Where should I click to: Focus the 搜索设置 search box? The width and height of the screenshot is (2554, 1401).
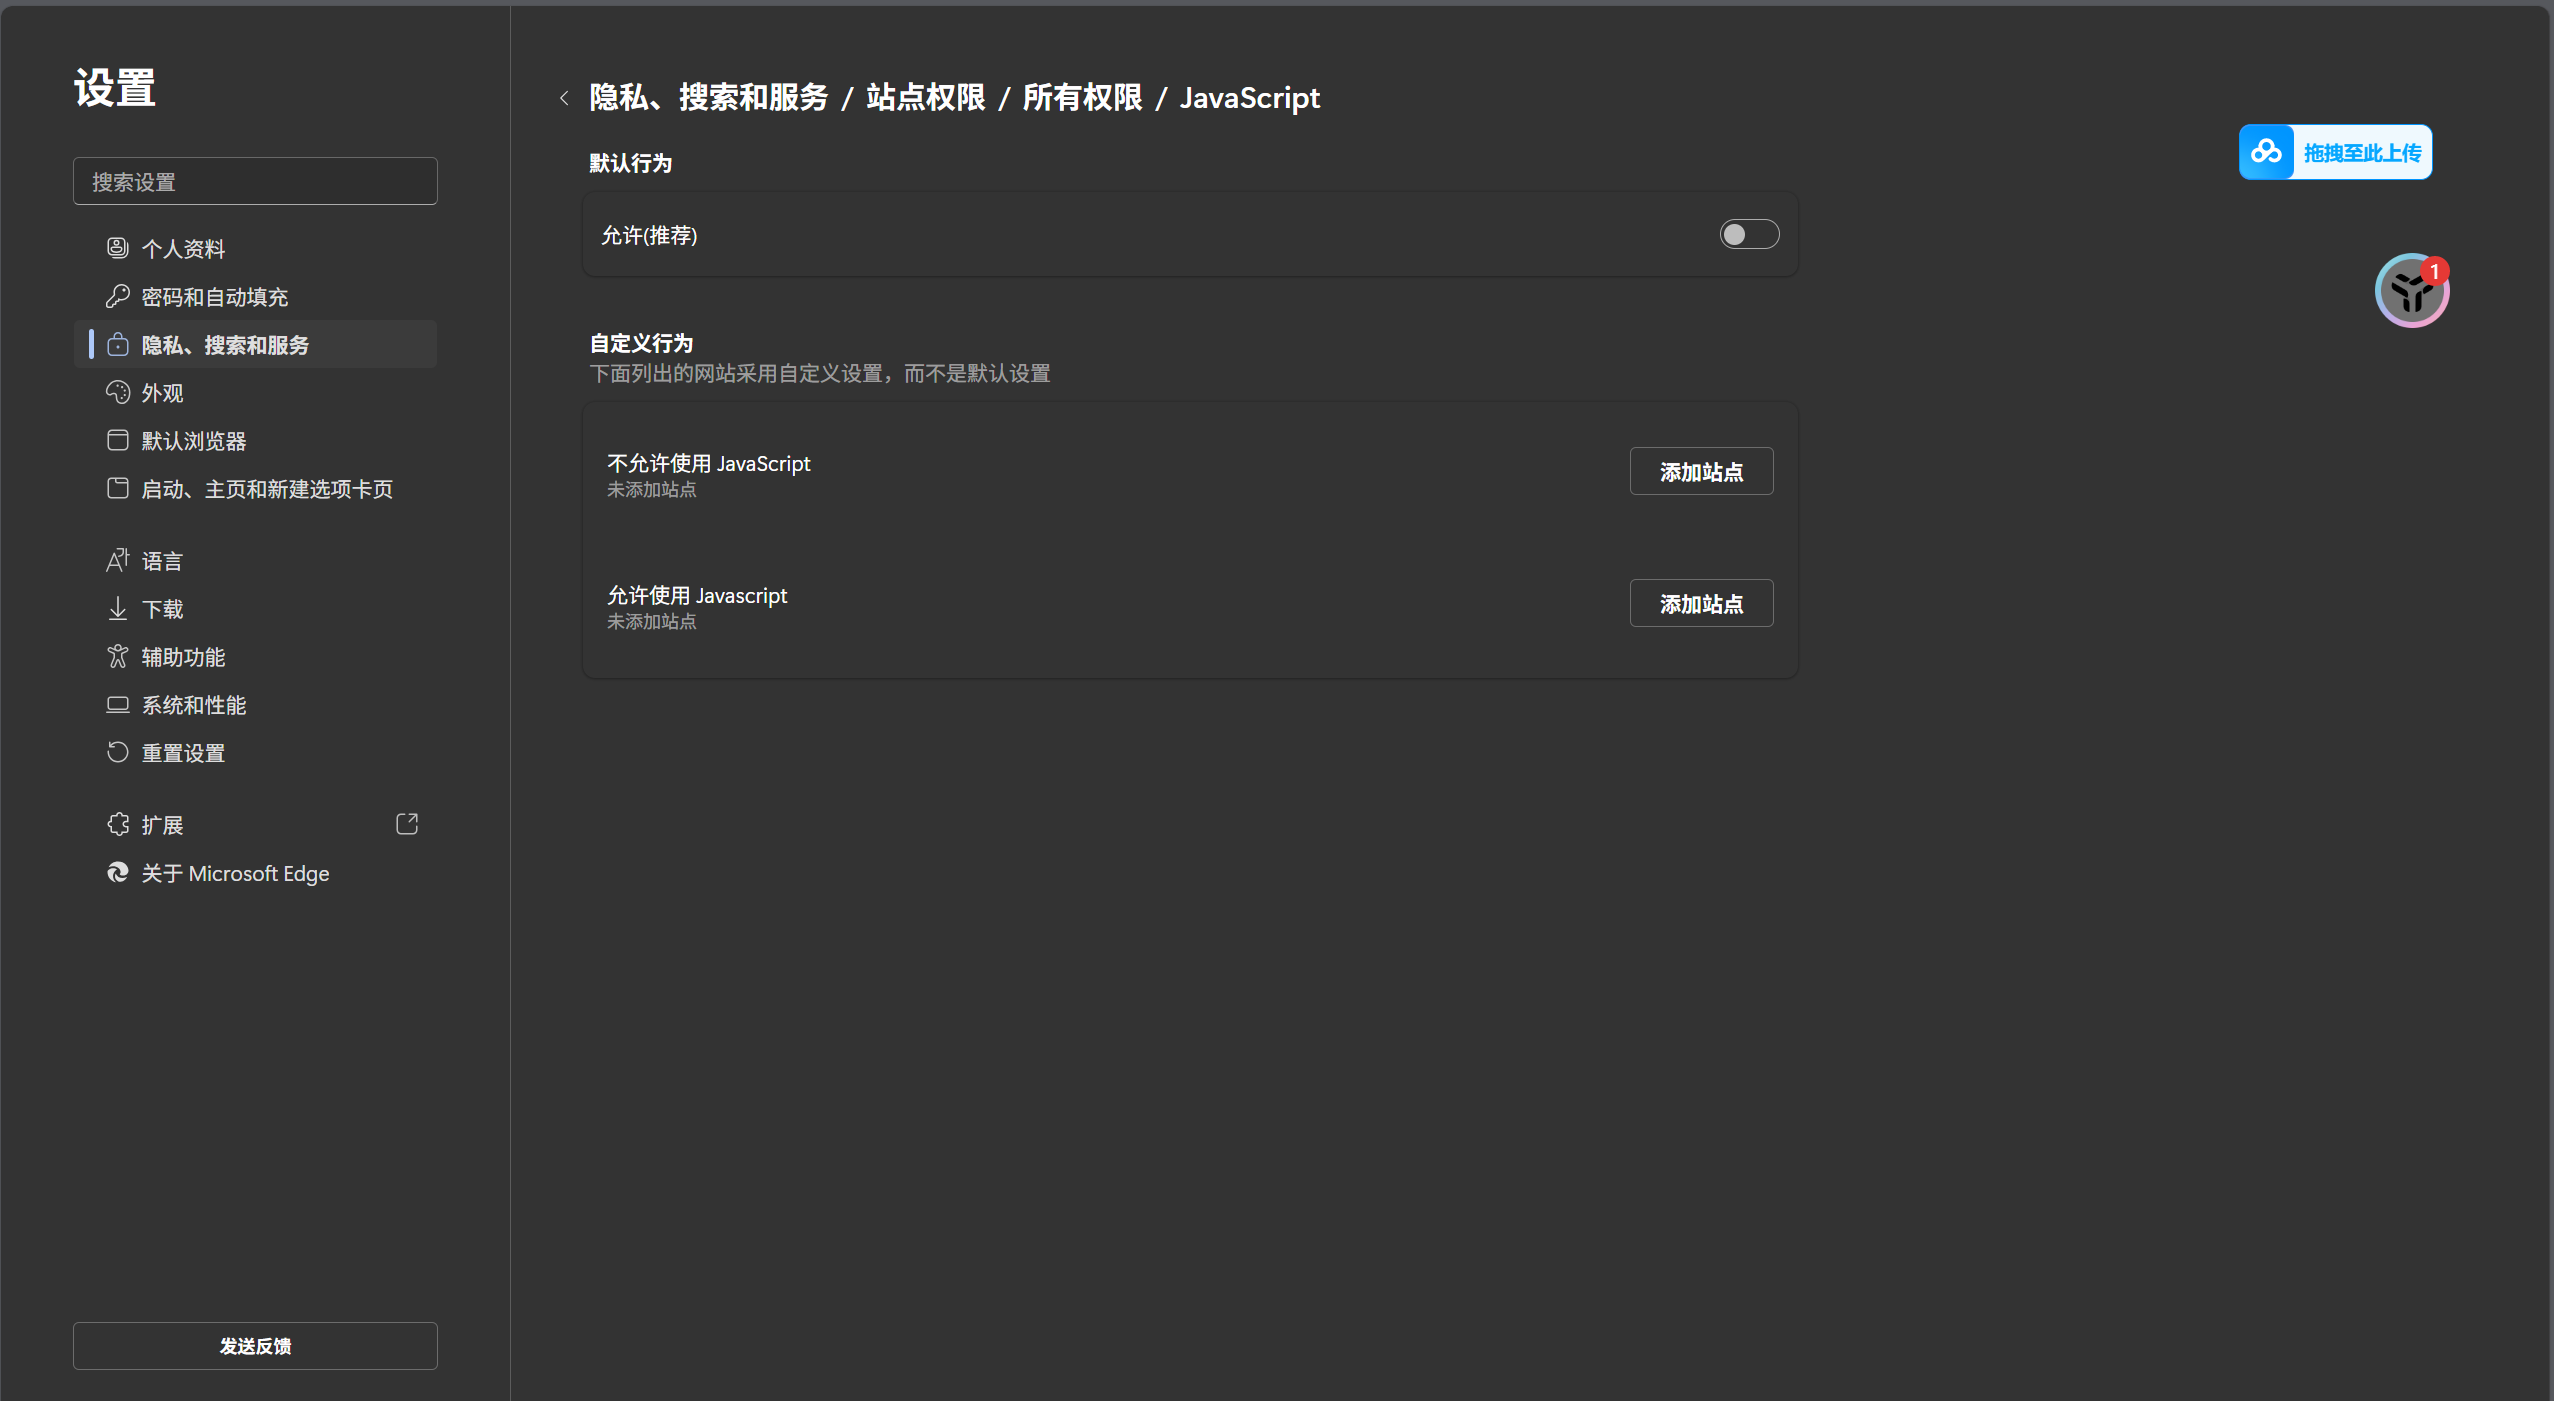coord(255,182)
